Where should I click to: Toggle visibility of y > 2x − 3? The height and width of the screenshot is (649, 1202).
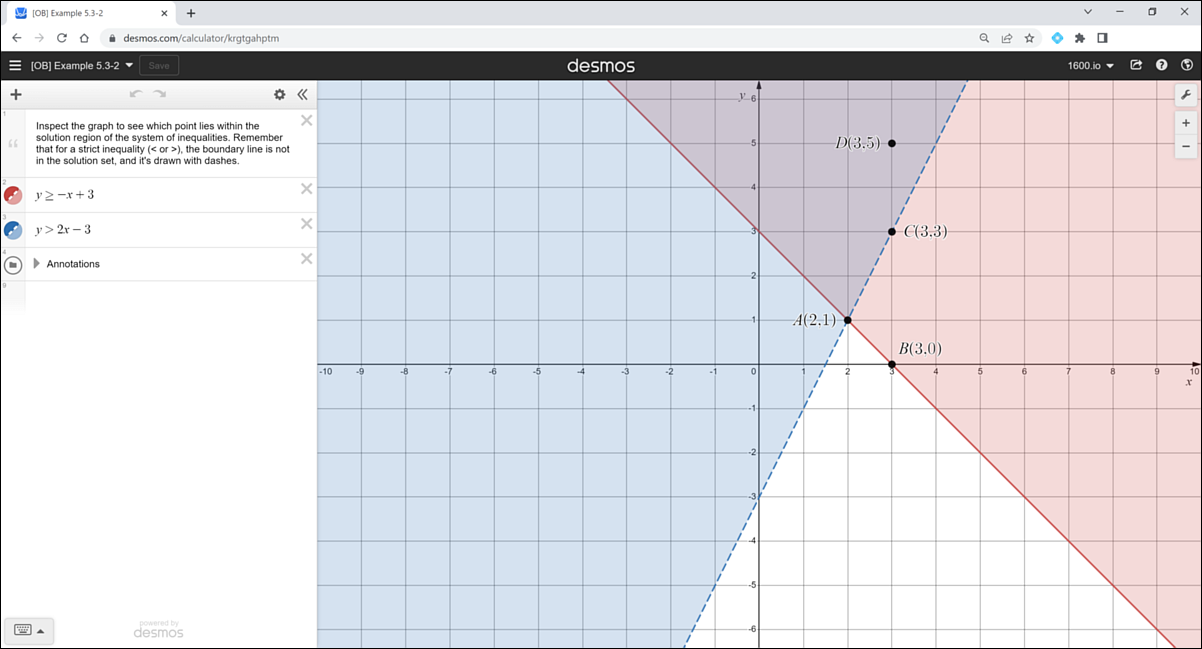[13, 230]
